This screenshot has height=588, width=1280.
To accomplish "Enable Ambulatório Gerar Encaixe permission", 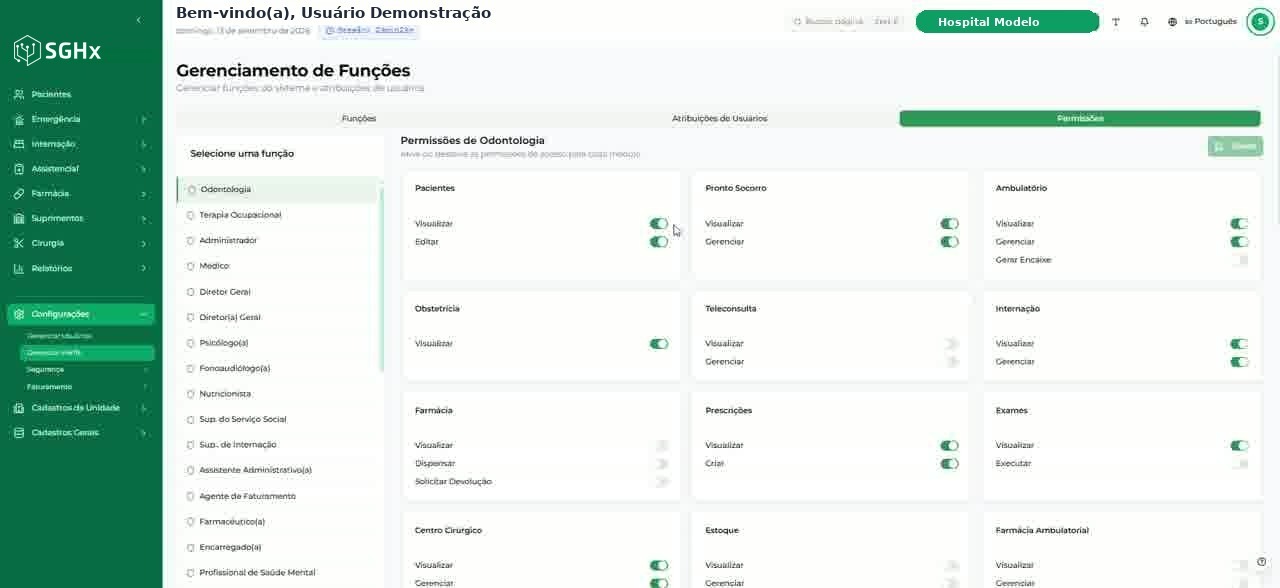I will pyautogui.click(x=1240, y=260).
